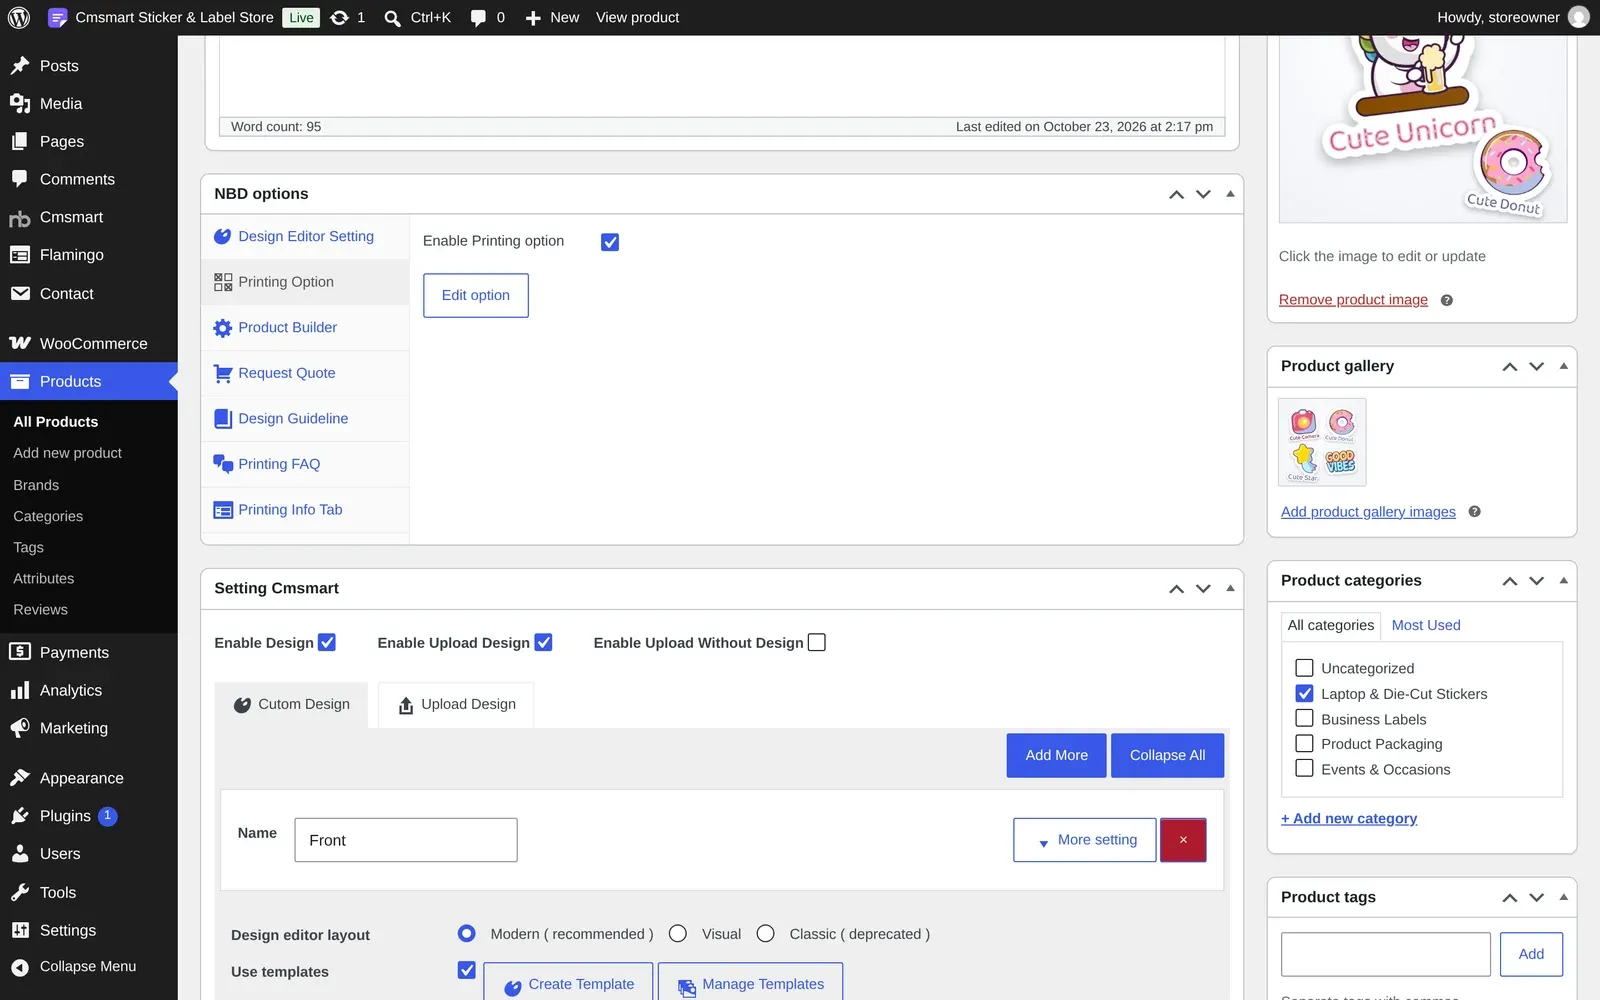The image size is (1600, 1000).
Task: Open the WooCommerce sidebar icon
Action: tap(20, 343)
